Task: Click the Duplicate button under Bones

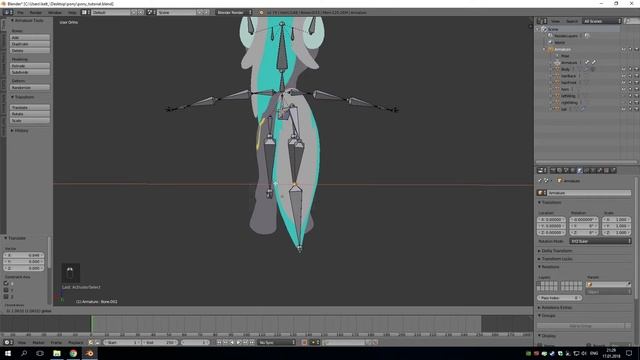Action: pos(30,44)
